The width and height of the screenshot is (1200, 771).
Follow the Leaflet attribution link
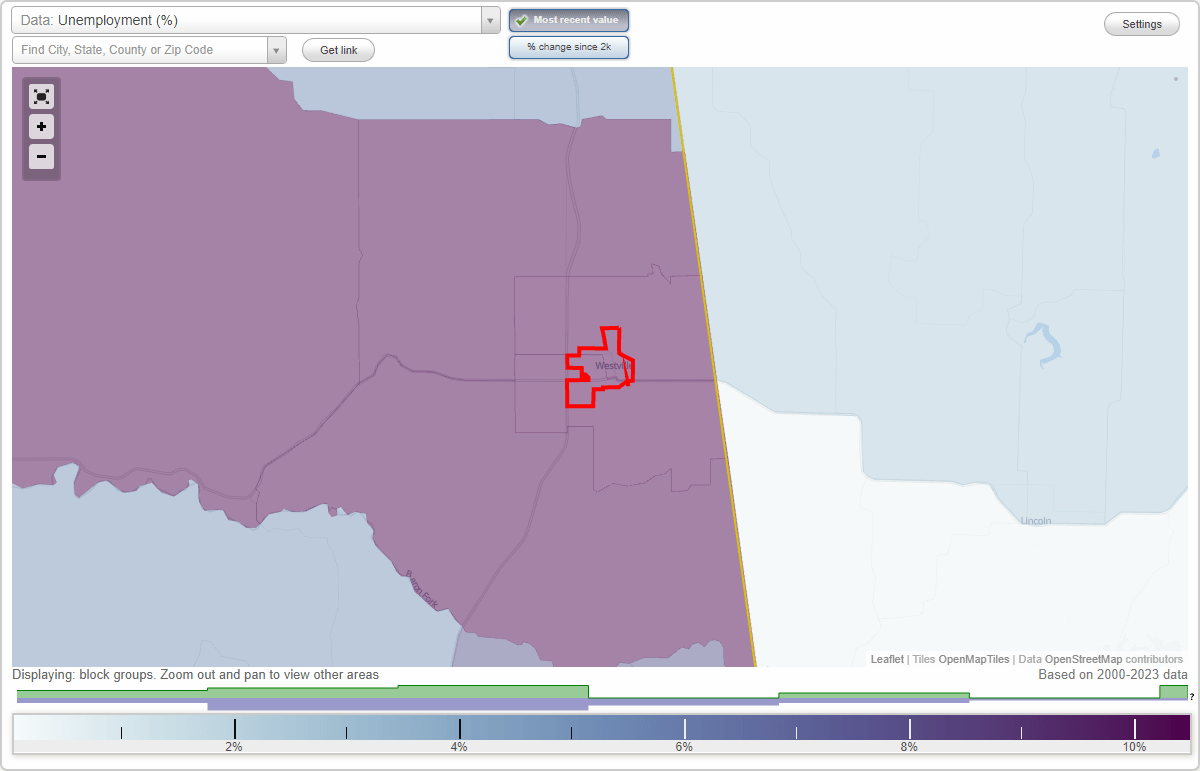point(886,659)
